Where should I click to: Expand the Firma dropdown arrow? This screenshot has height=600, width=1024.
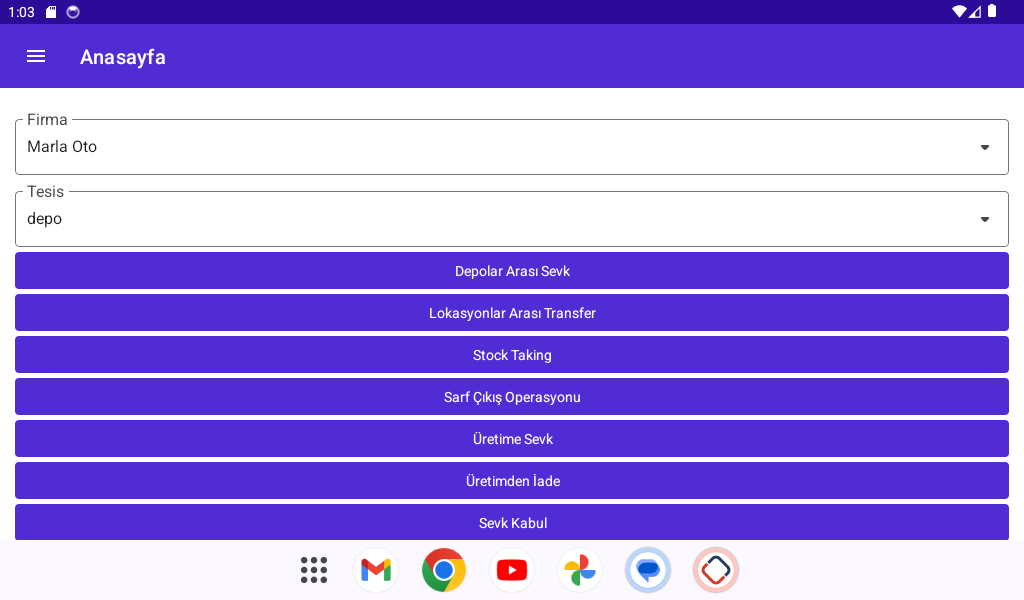click(985, 148)
